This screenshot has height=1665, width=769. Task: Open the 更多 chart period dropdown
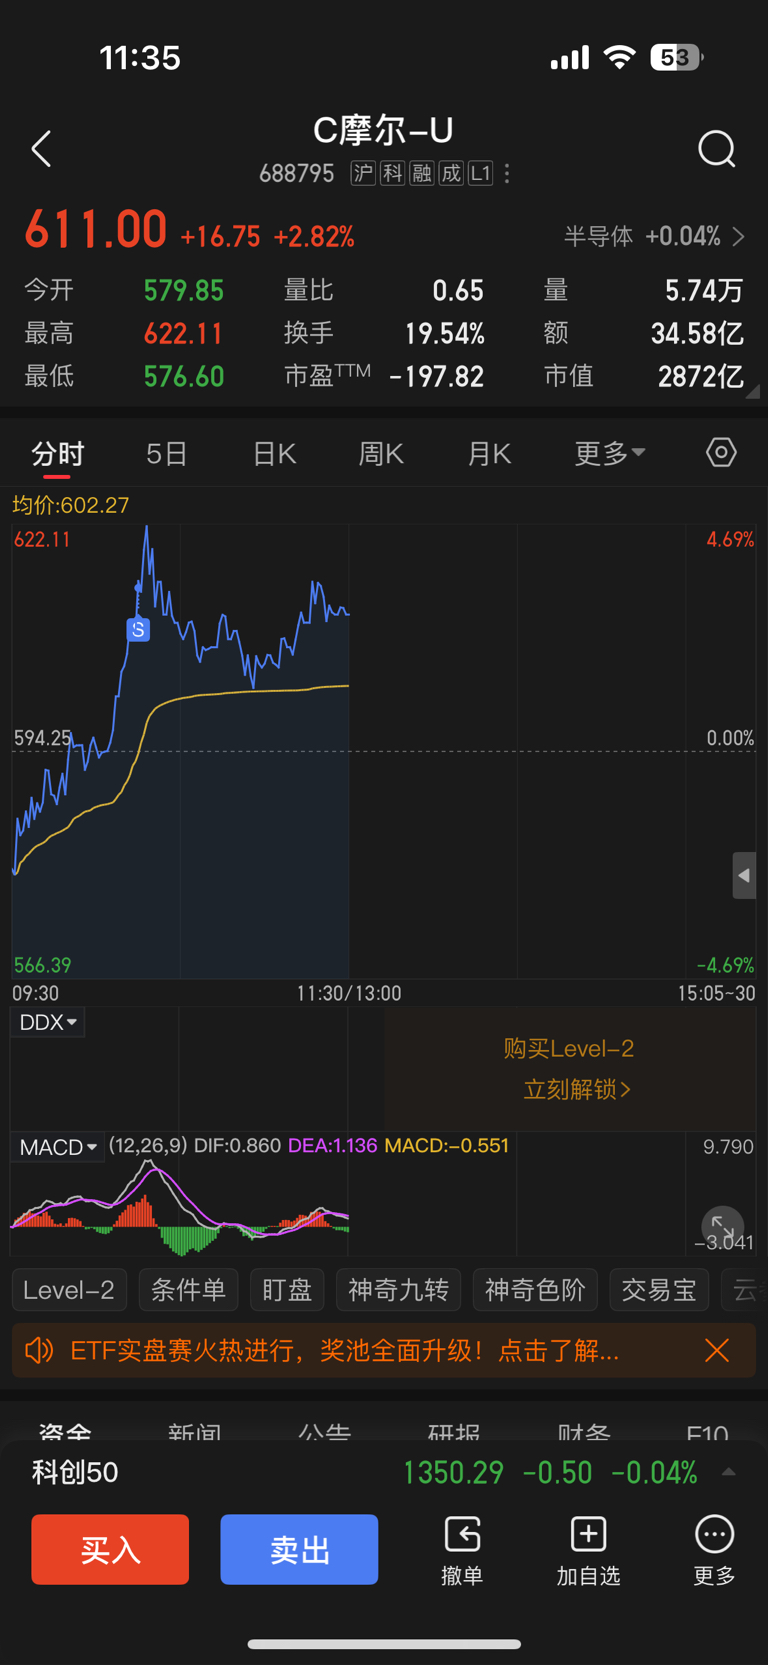pyautogui.click(x=610, y=454)
